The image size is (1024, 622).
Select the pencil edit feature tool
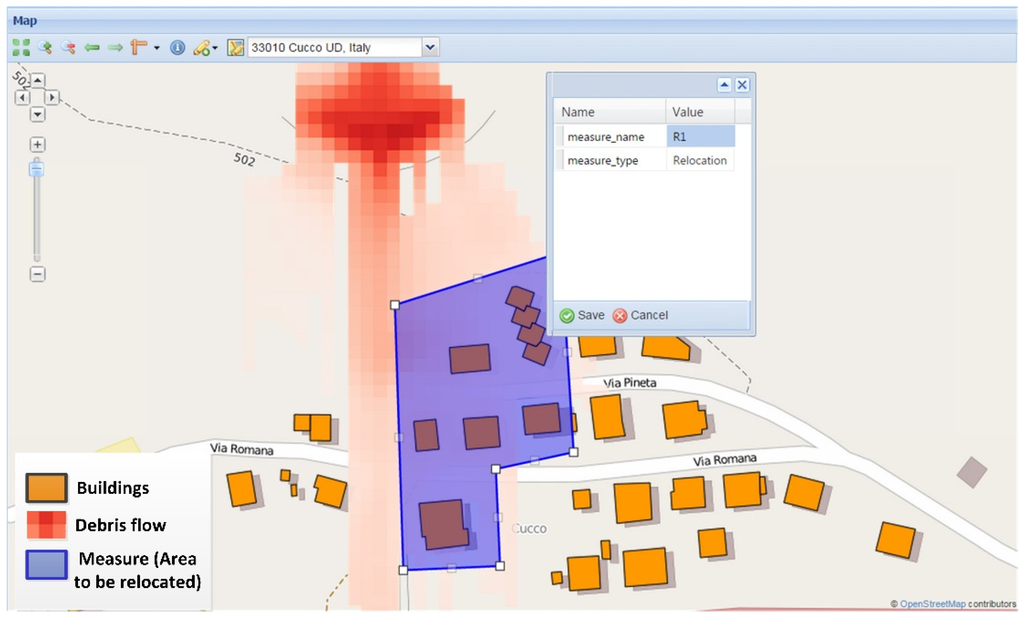coord(201,47)
